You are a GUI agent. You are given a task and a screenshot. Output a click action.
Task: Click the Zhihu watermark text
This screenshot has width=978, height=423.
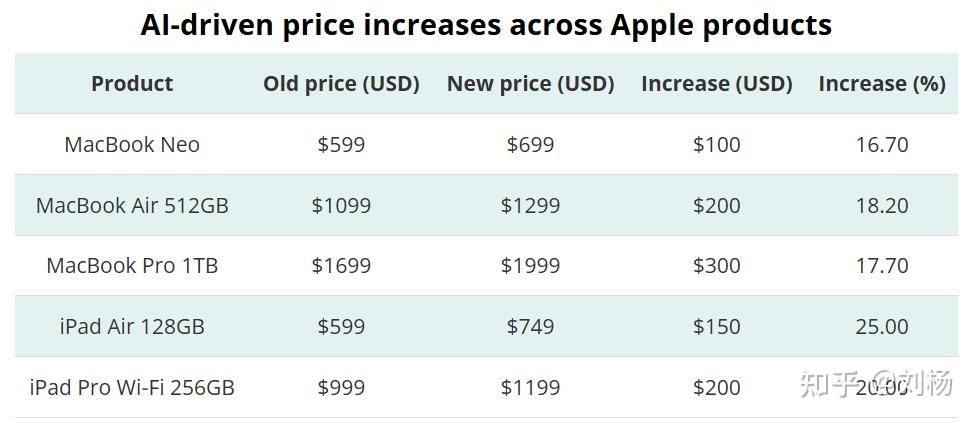click(x=876, y=382)
